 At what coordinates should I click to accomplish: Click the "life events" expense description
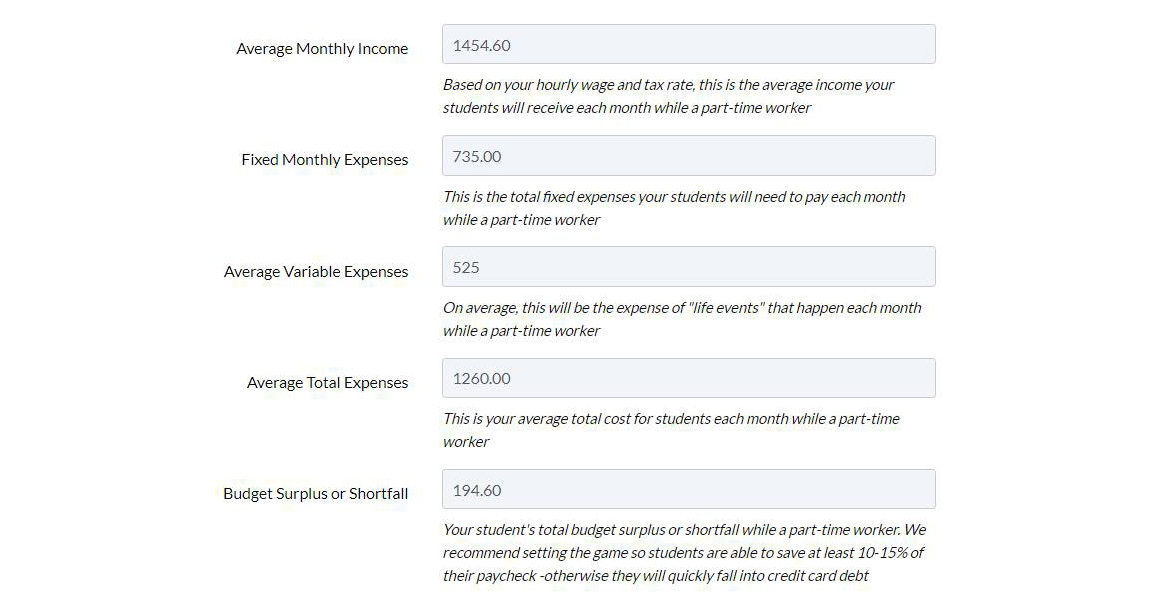point(682,319)
